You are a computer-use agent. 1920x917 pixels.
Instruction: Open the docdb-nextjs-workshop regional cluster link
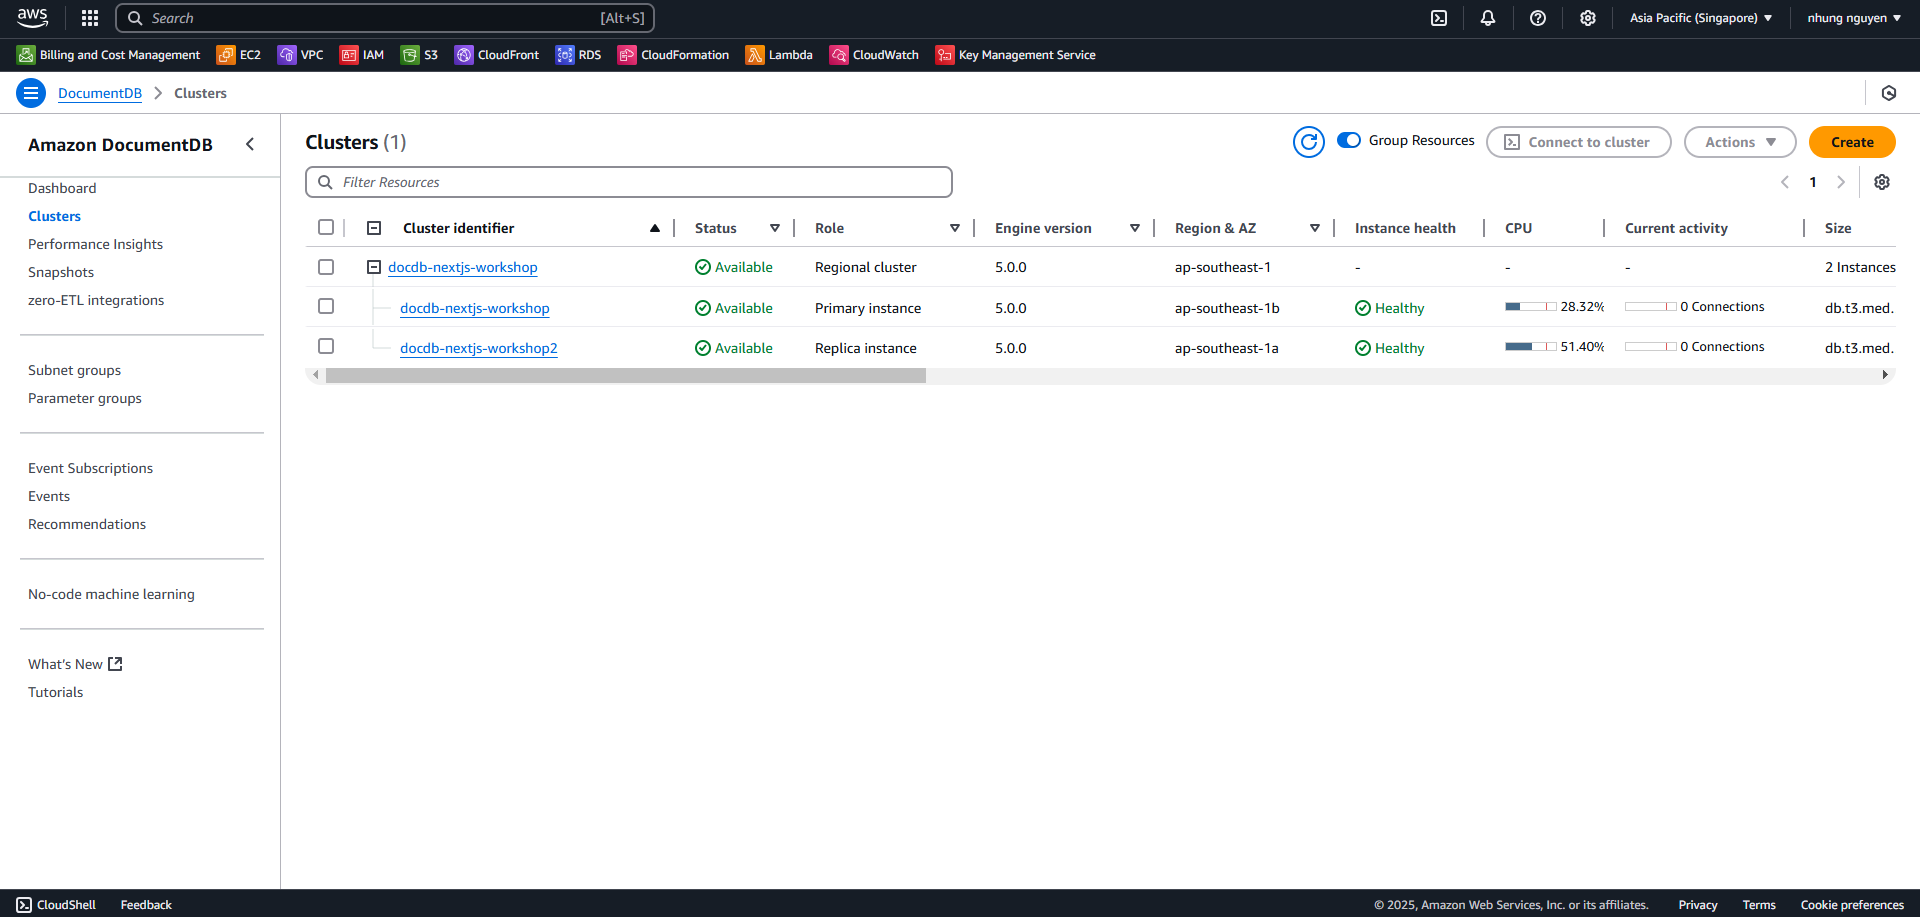[x=462, y=267]
